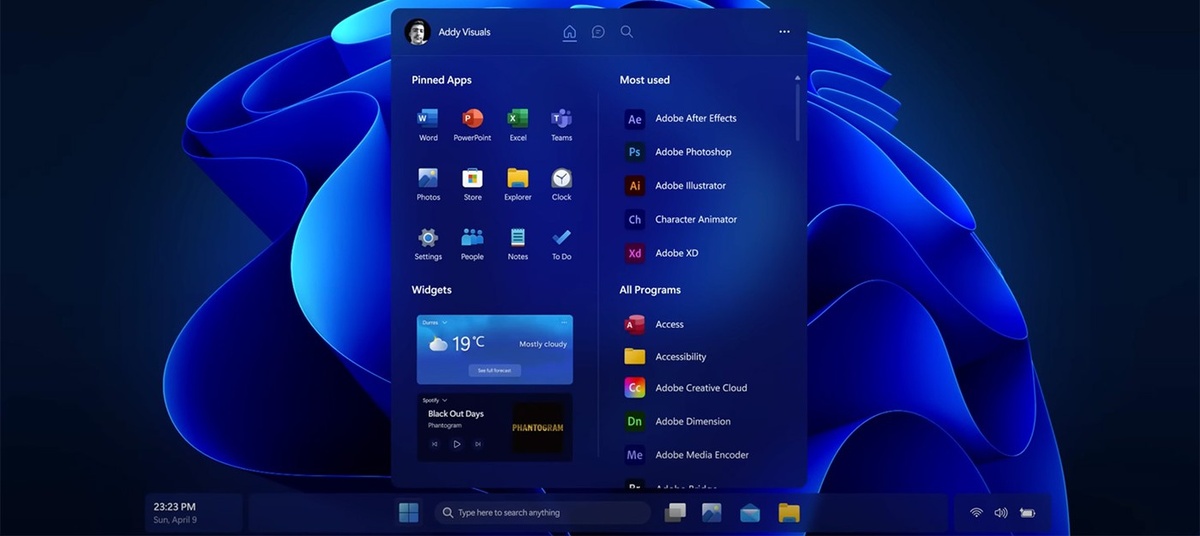The image size is (1200, 536).
Task: Click the Adobe Media Encoder icon
Action: click(635, 455)
